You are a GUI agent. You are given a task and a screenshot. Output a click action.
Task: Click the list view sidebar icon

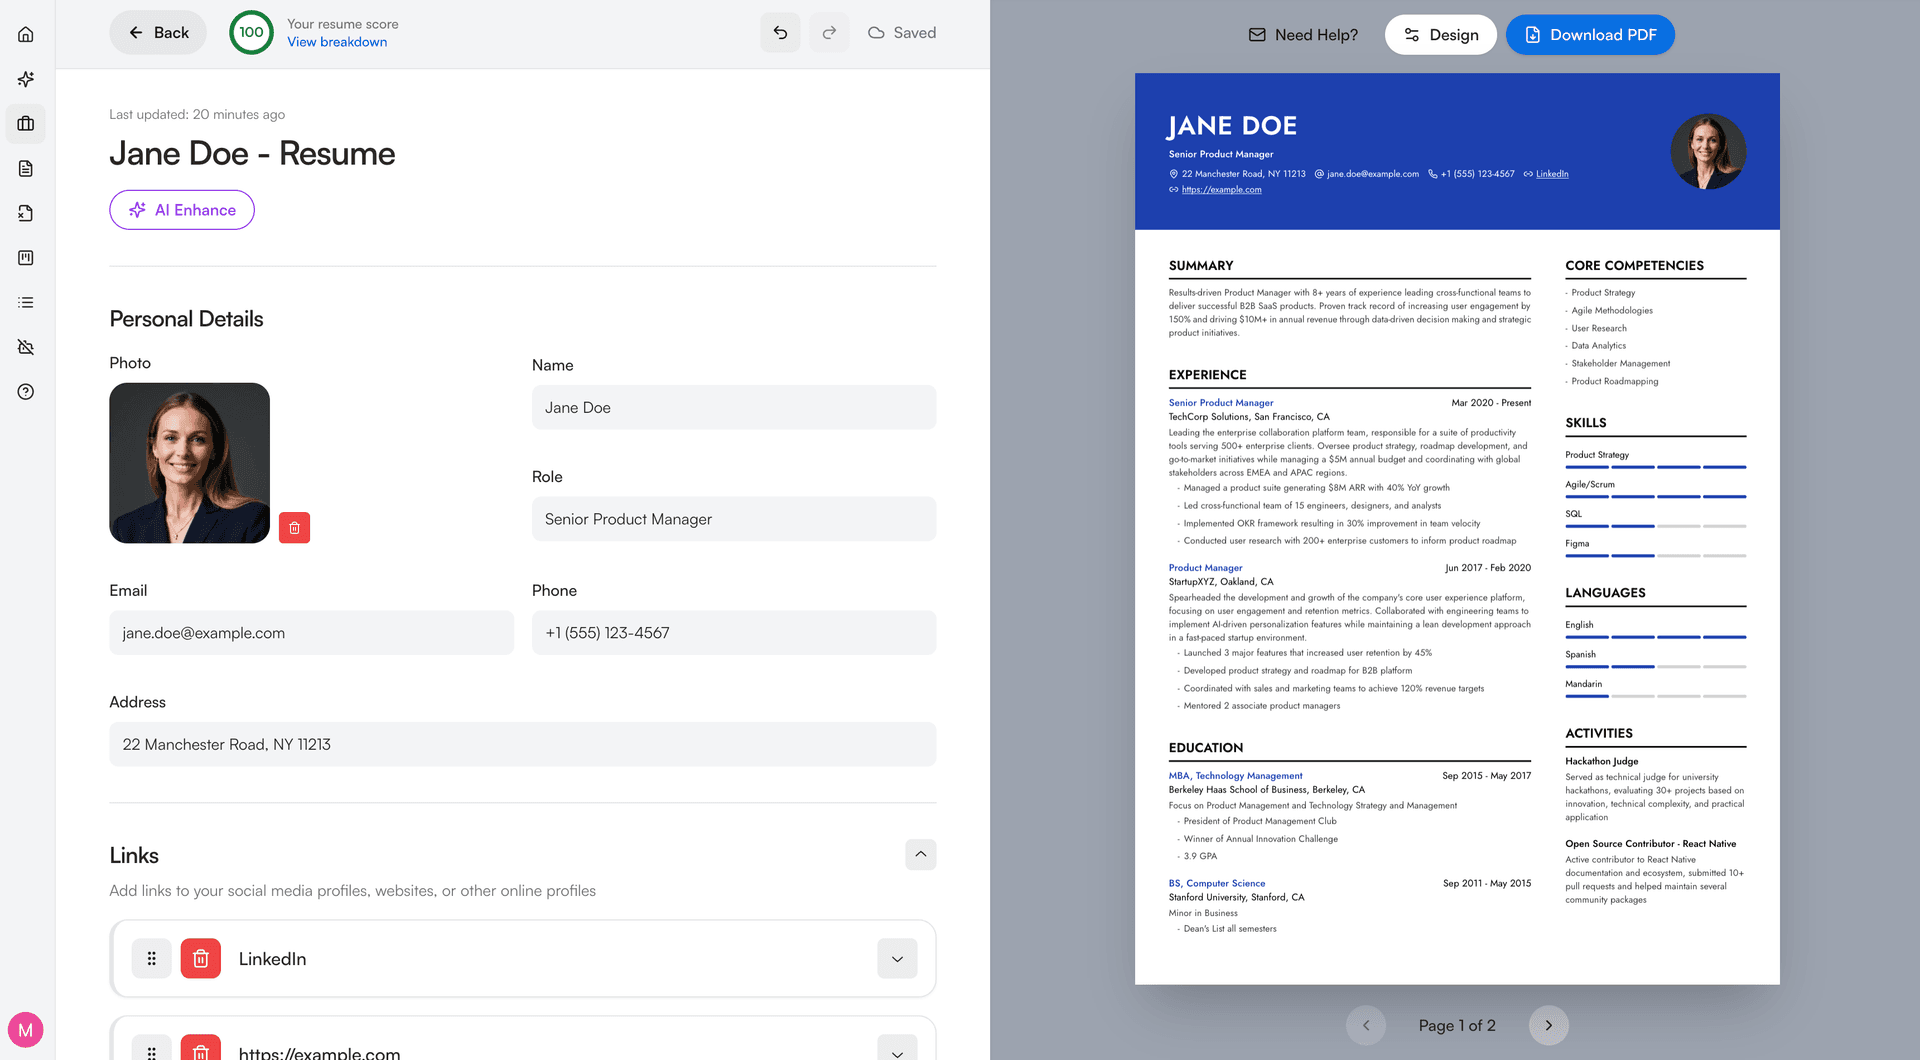tap(25, 302)
